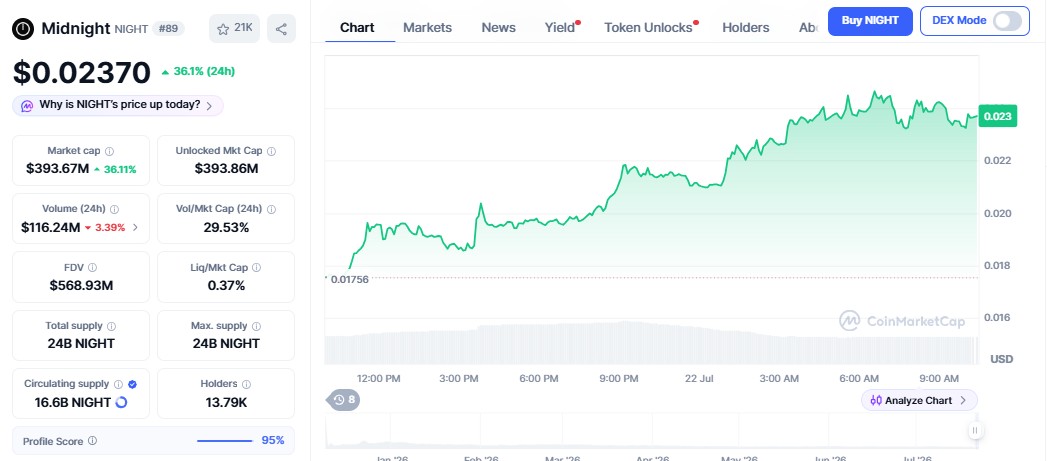Screen dimensions: 1047x461
Task: Click $393.67M market cap value
Action: point(57,169)
